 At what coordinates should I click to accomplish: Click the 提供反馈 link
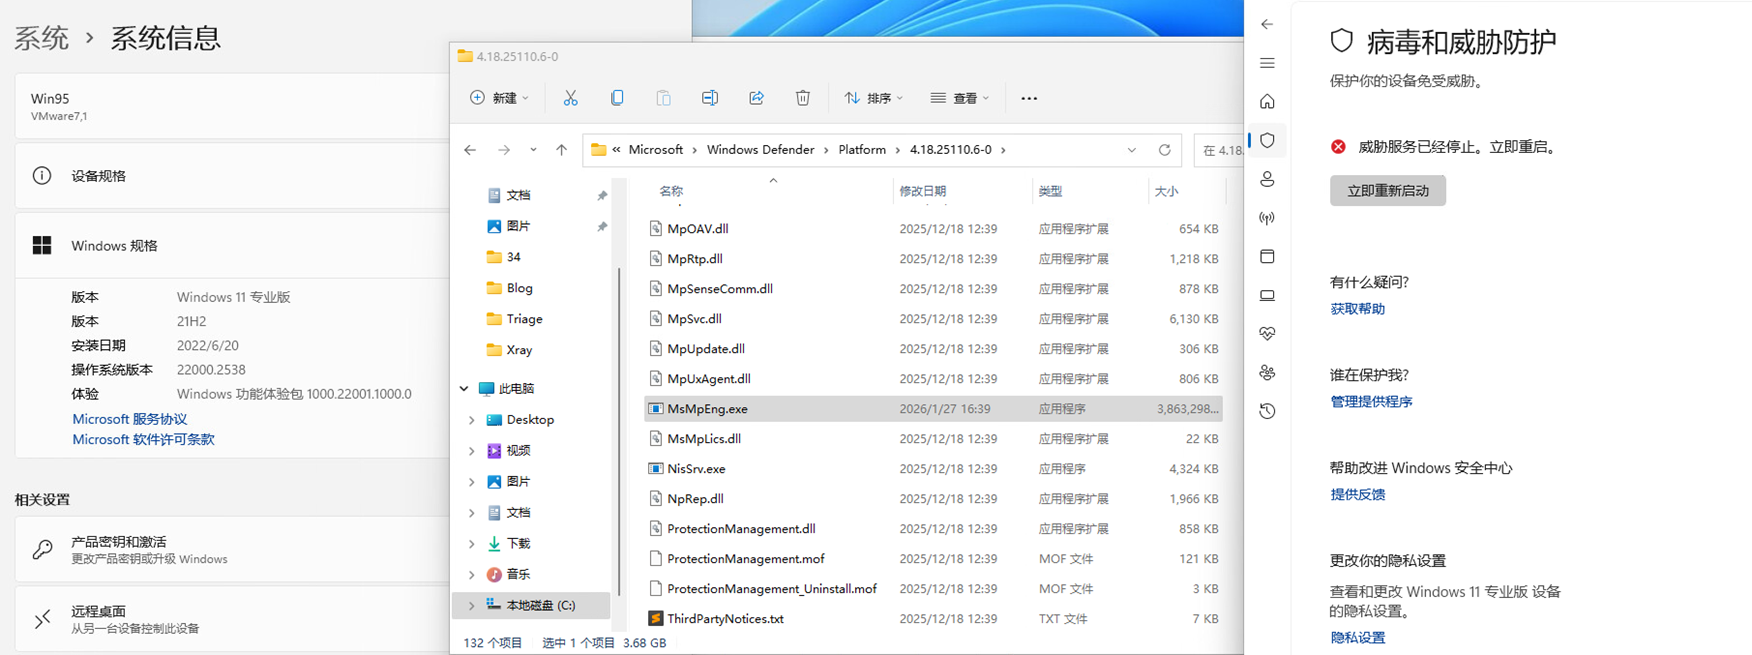click(1357, 495)
